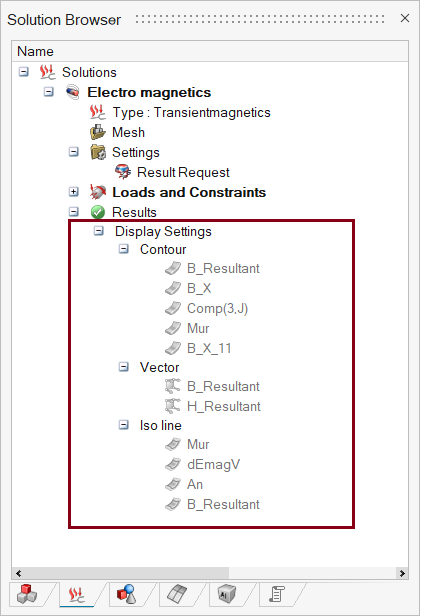The width and height of the screenshot is (422, 616).
Task: Click the horizontal scrollbar right arrow
Action: 402,573
